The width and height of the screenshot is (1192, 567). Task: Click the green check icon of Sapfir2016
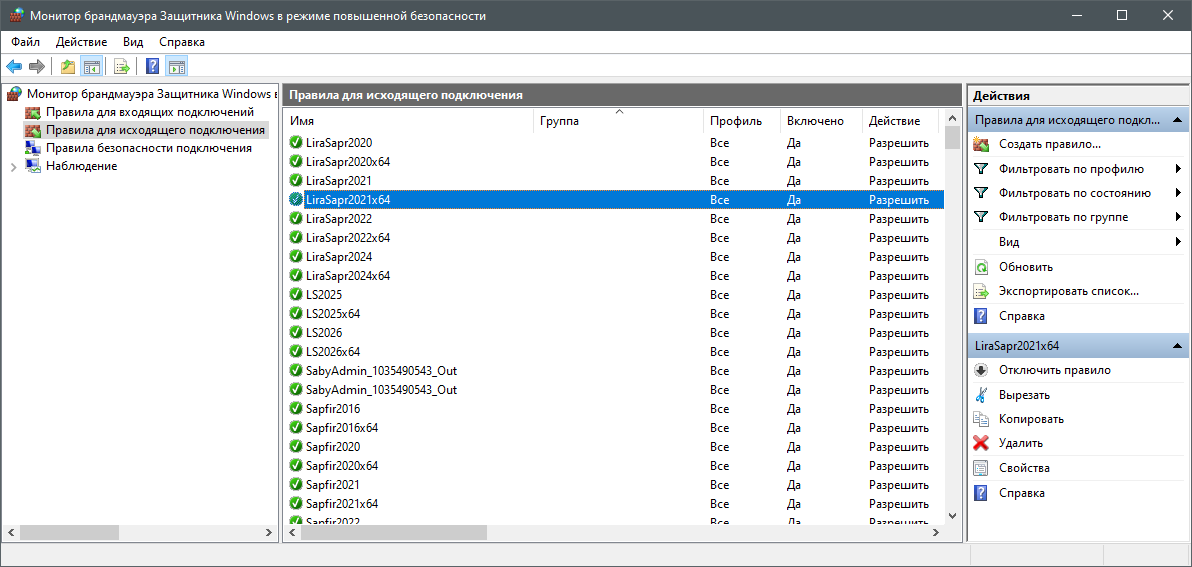[x=296, y=408]
